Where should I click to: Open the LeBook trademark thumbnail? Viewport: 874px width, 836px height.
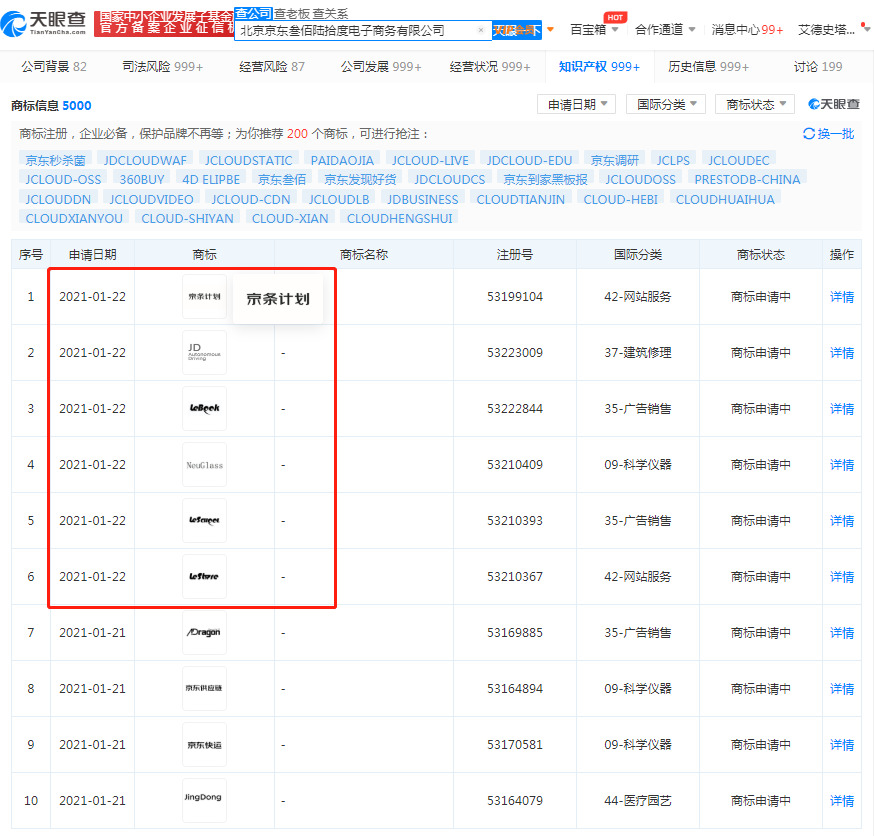click(205, 409)
